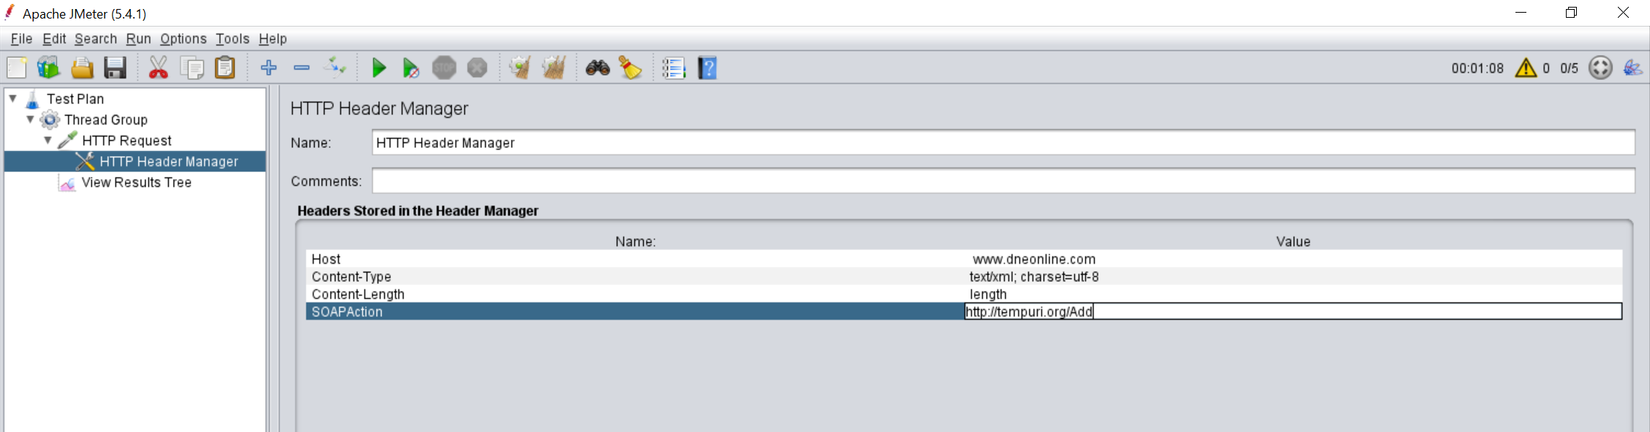The image size is (1650, 432).
Task: Reset search with the brush icon
Action: tap(630, 68)
